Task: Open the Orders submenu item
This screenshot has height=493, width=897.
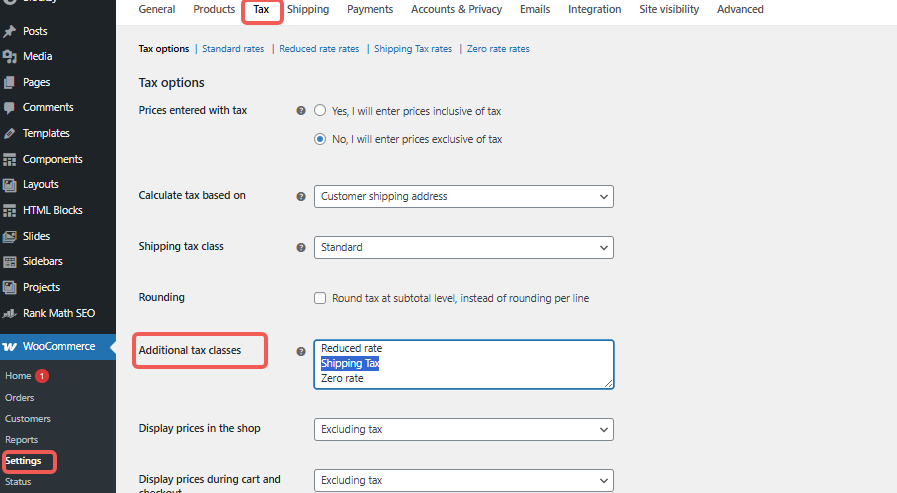Action: 20,397
